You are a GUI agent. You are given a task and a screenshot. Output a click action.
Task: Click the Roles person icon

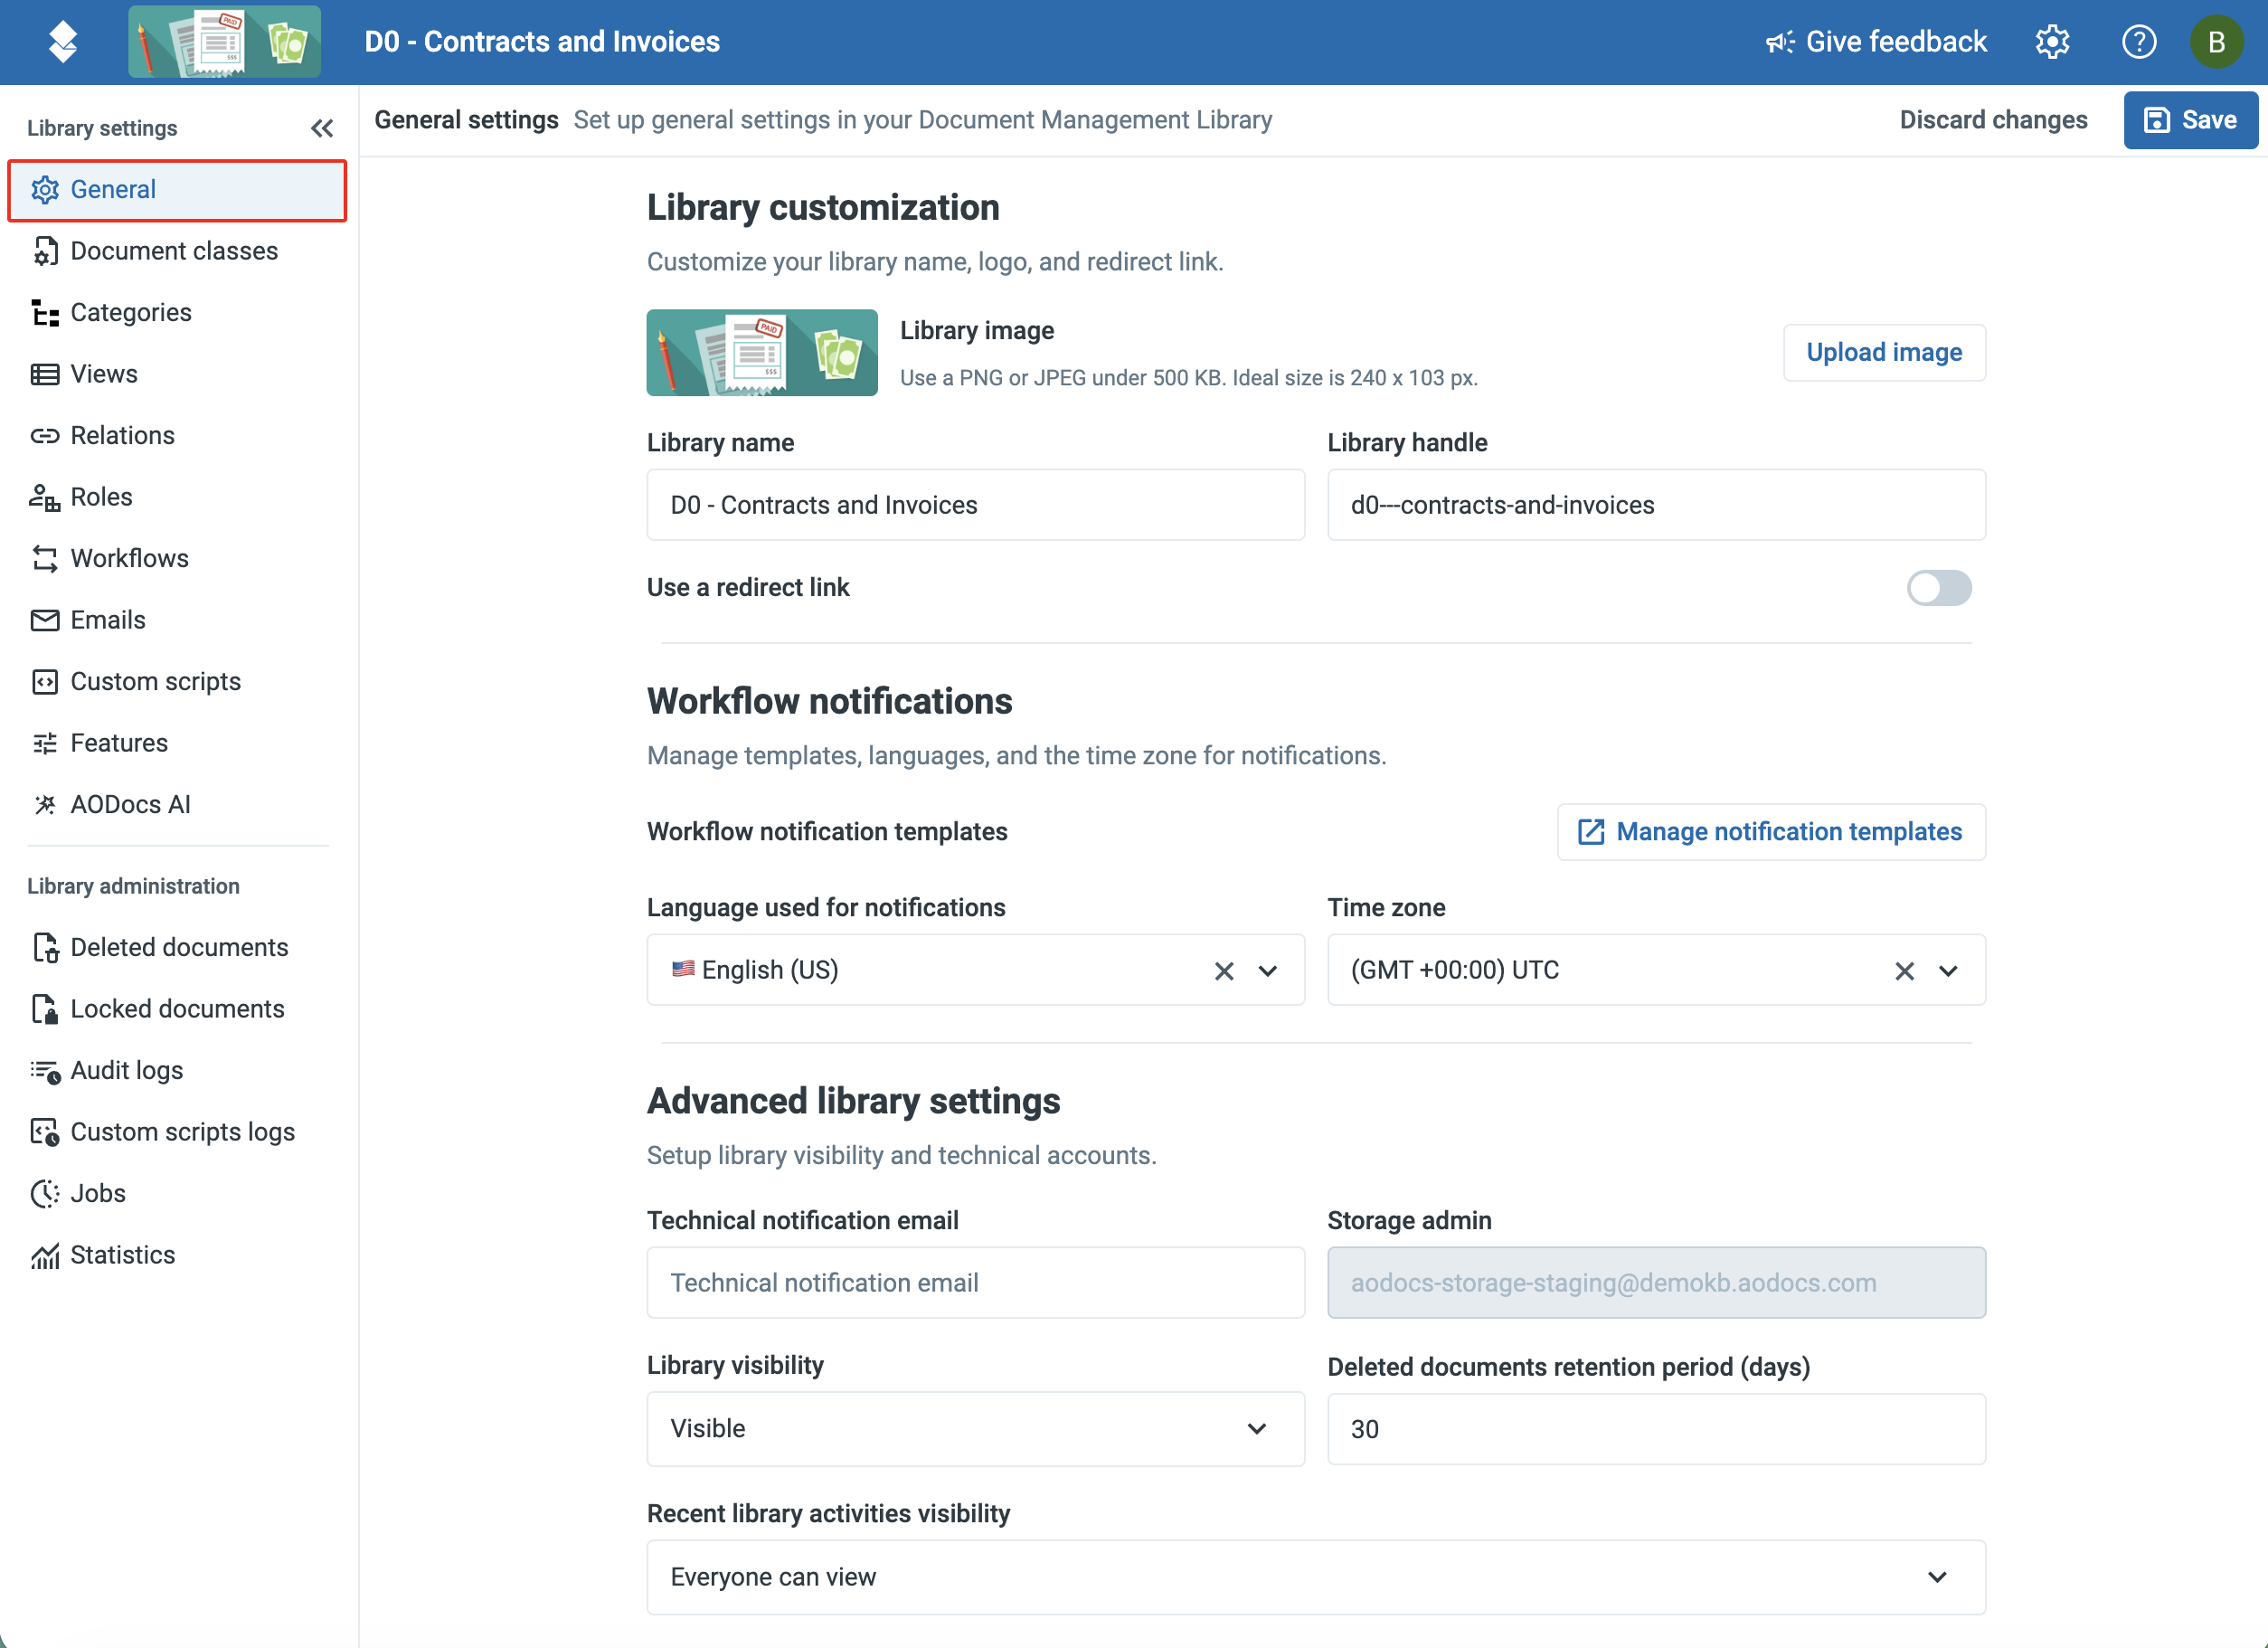[45, 497]
